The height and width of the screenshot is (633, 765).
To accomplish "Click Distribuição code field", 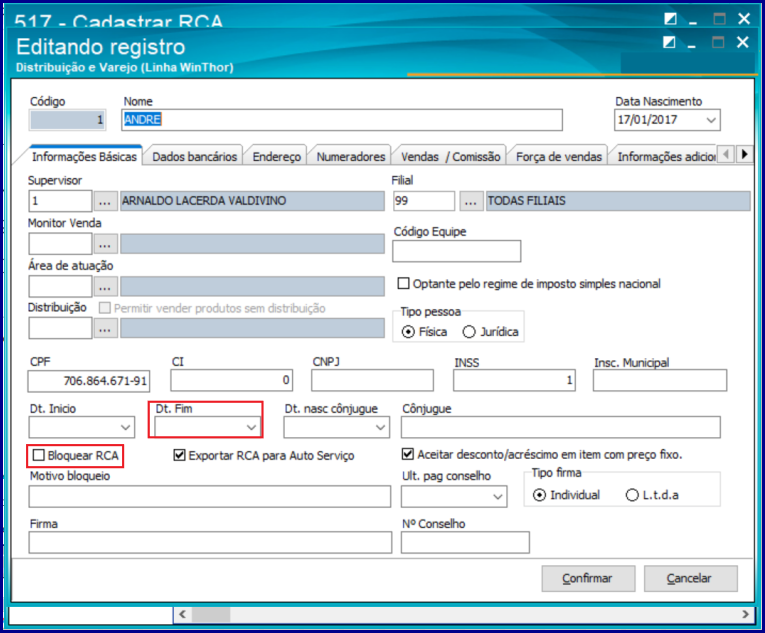I will coord(60,328).
